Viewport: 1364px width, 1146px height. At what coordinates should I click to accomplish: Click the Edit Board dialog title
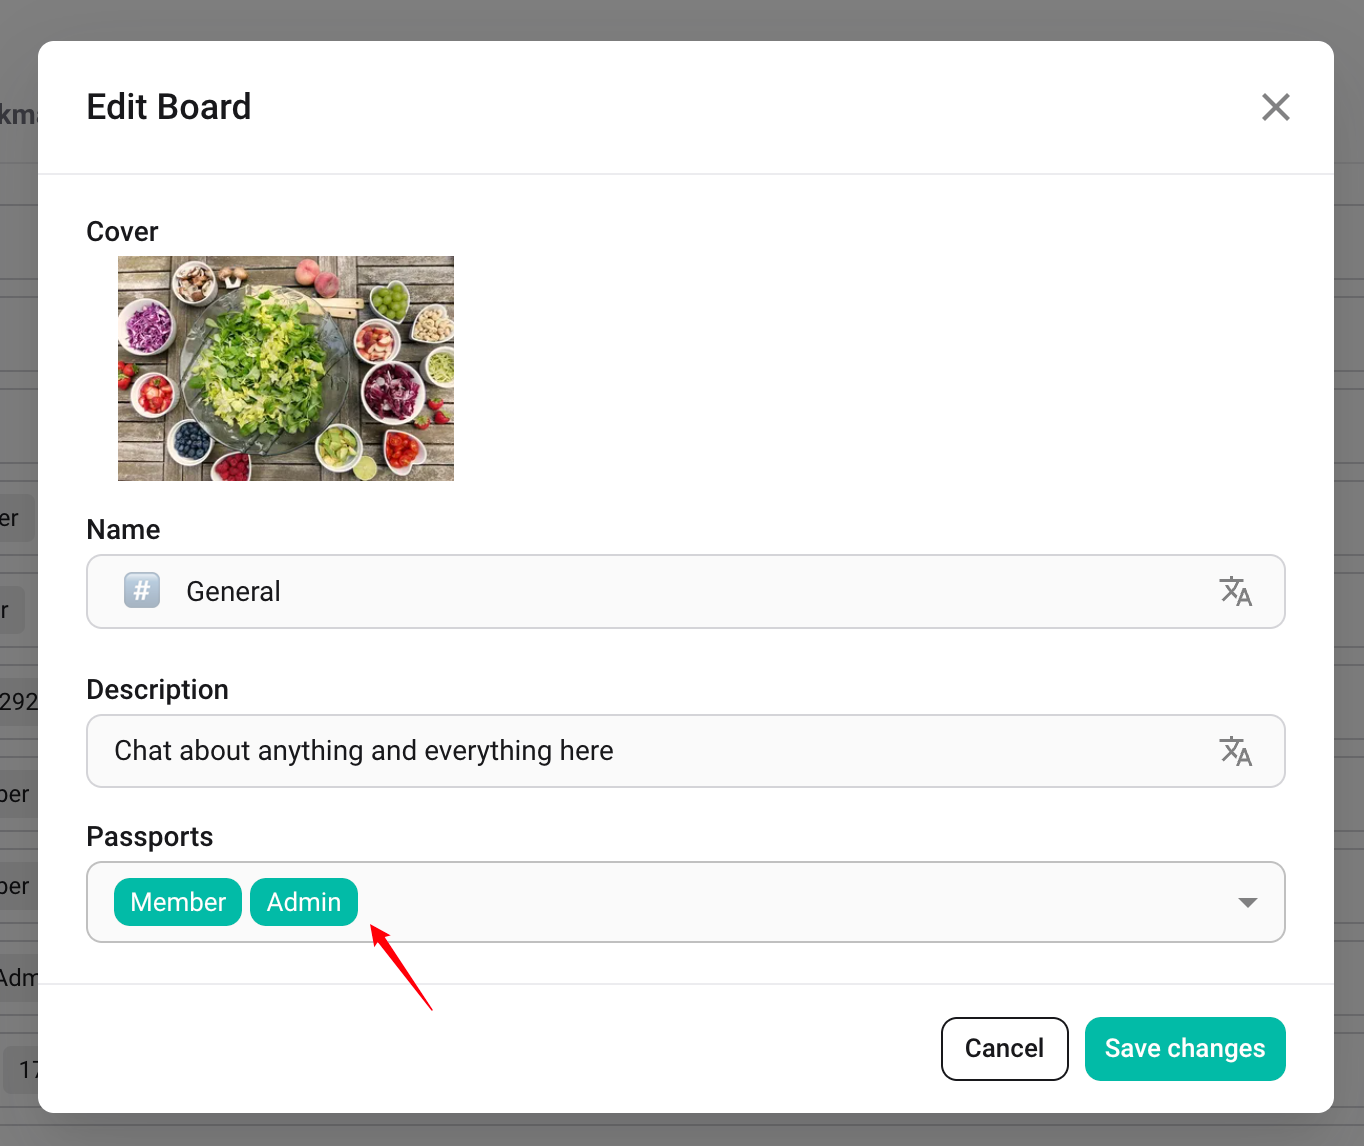click(169, 107)
